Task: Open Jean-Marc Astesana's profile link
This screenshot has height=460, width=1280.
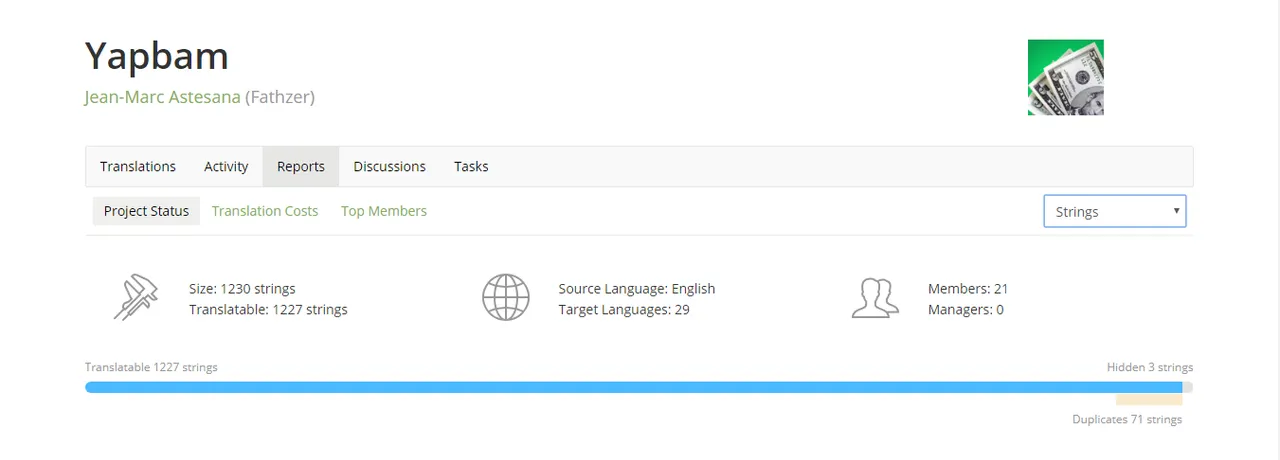Action: click(163, 97)
